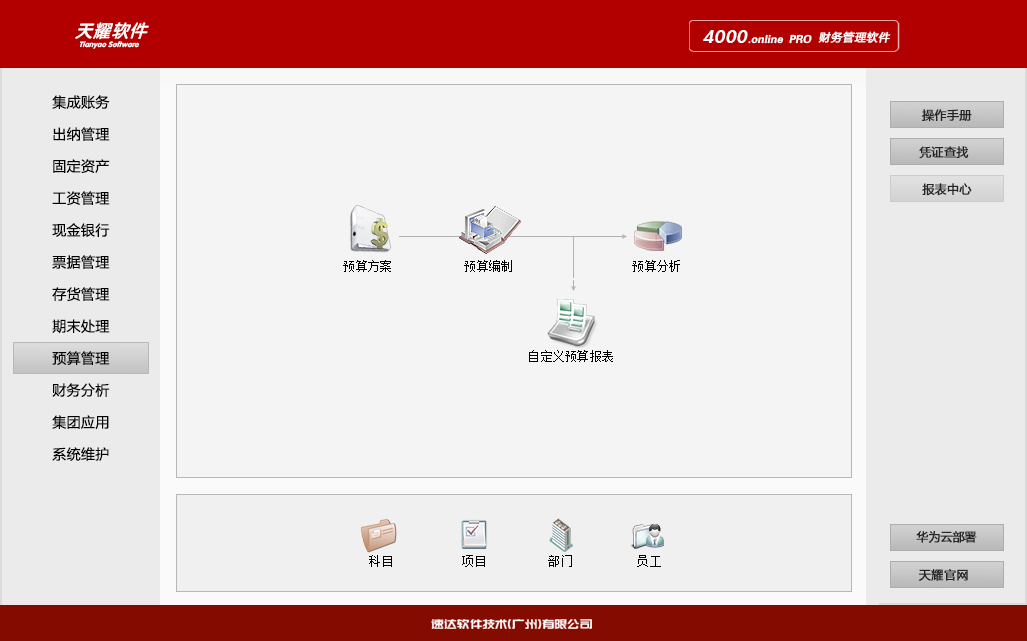Select 固定资产 in the sidebar

point(81,166)
